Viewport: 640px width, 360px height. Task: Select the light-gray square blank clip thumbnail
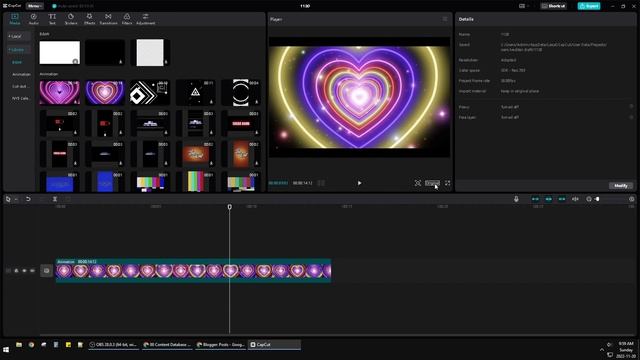click(x=150, y=52)
